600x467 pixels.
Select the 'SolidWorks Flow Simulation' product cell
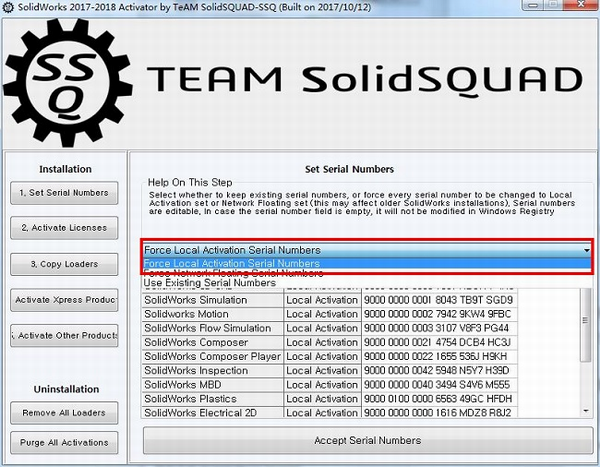(213, 328)
